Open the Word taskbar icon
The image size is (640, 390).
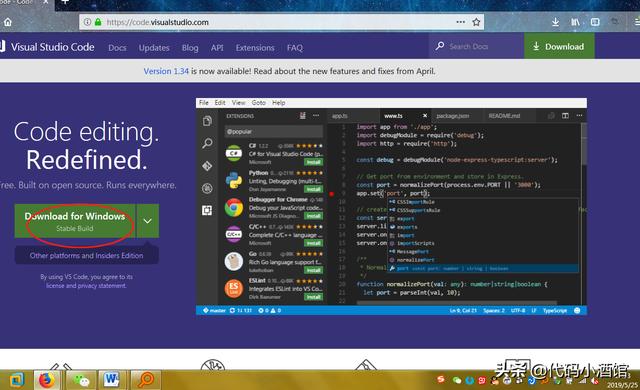111,380
